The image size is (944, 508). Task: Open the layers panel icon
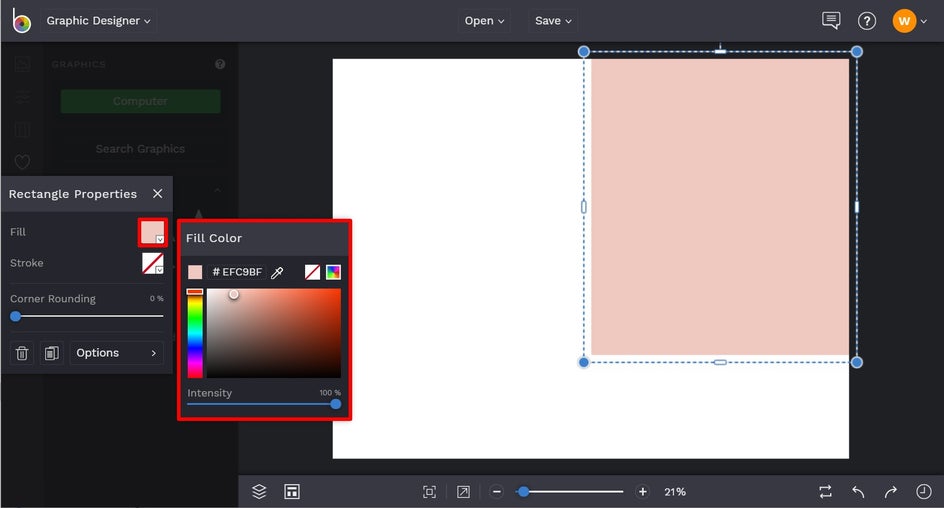tap(259, 492)
